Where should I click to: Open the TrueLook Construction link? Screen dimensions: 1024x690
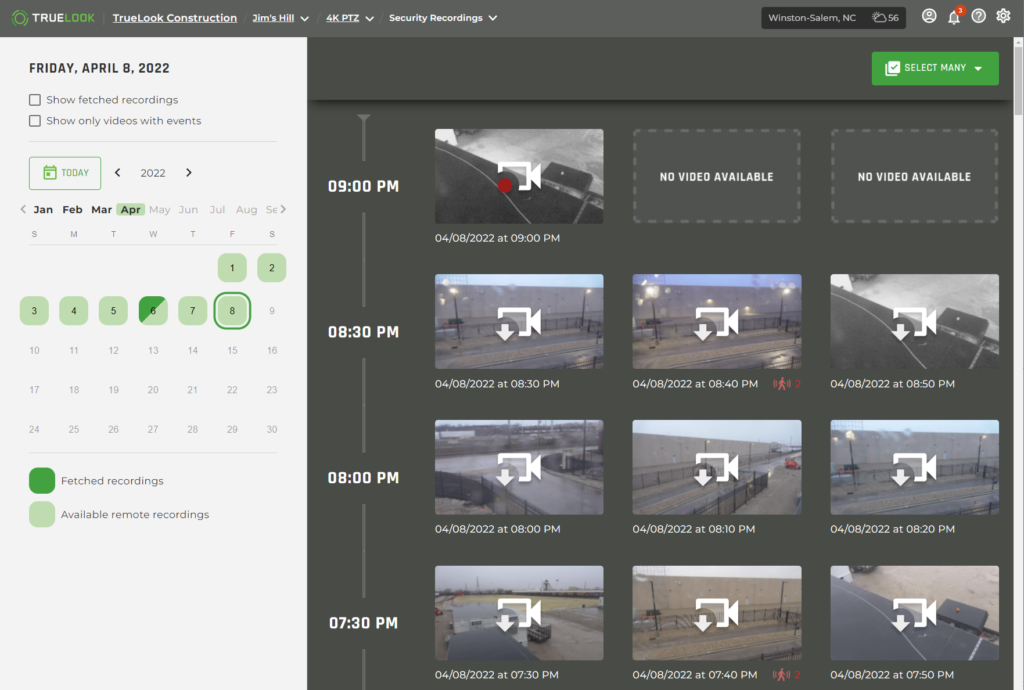click(x=174, y=18)
